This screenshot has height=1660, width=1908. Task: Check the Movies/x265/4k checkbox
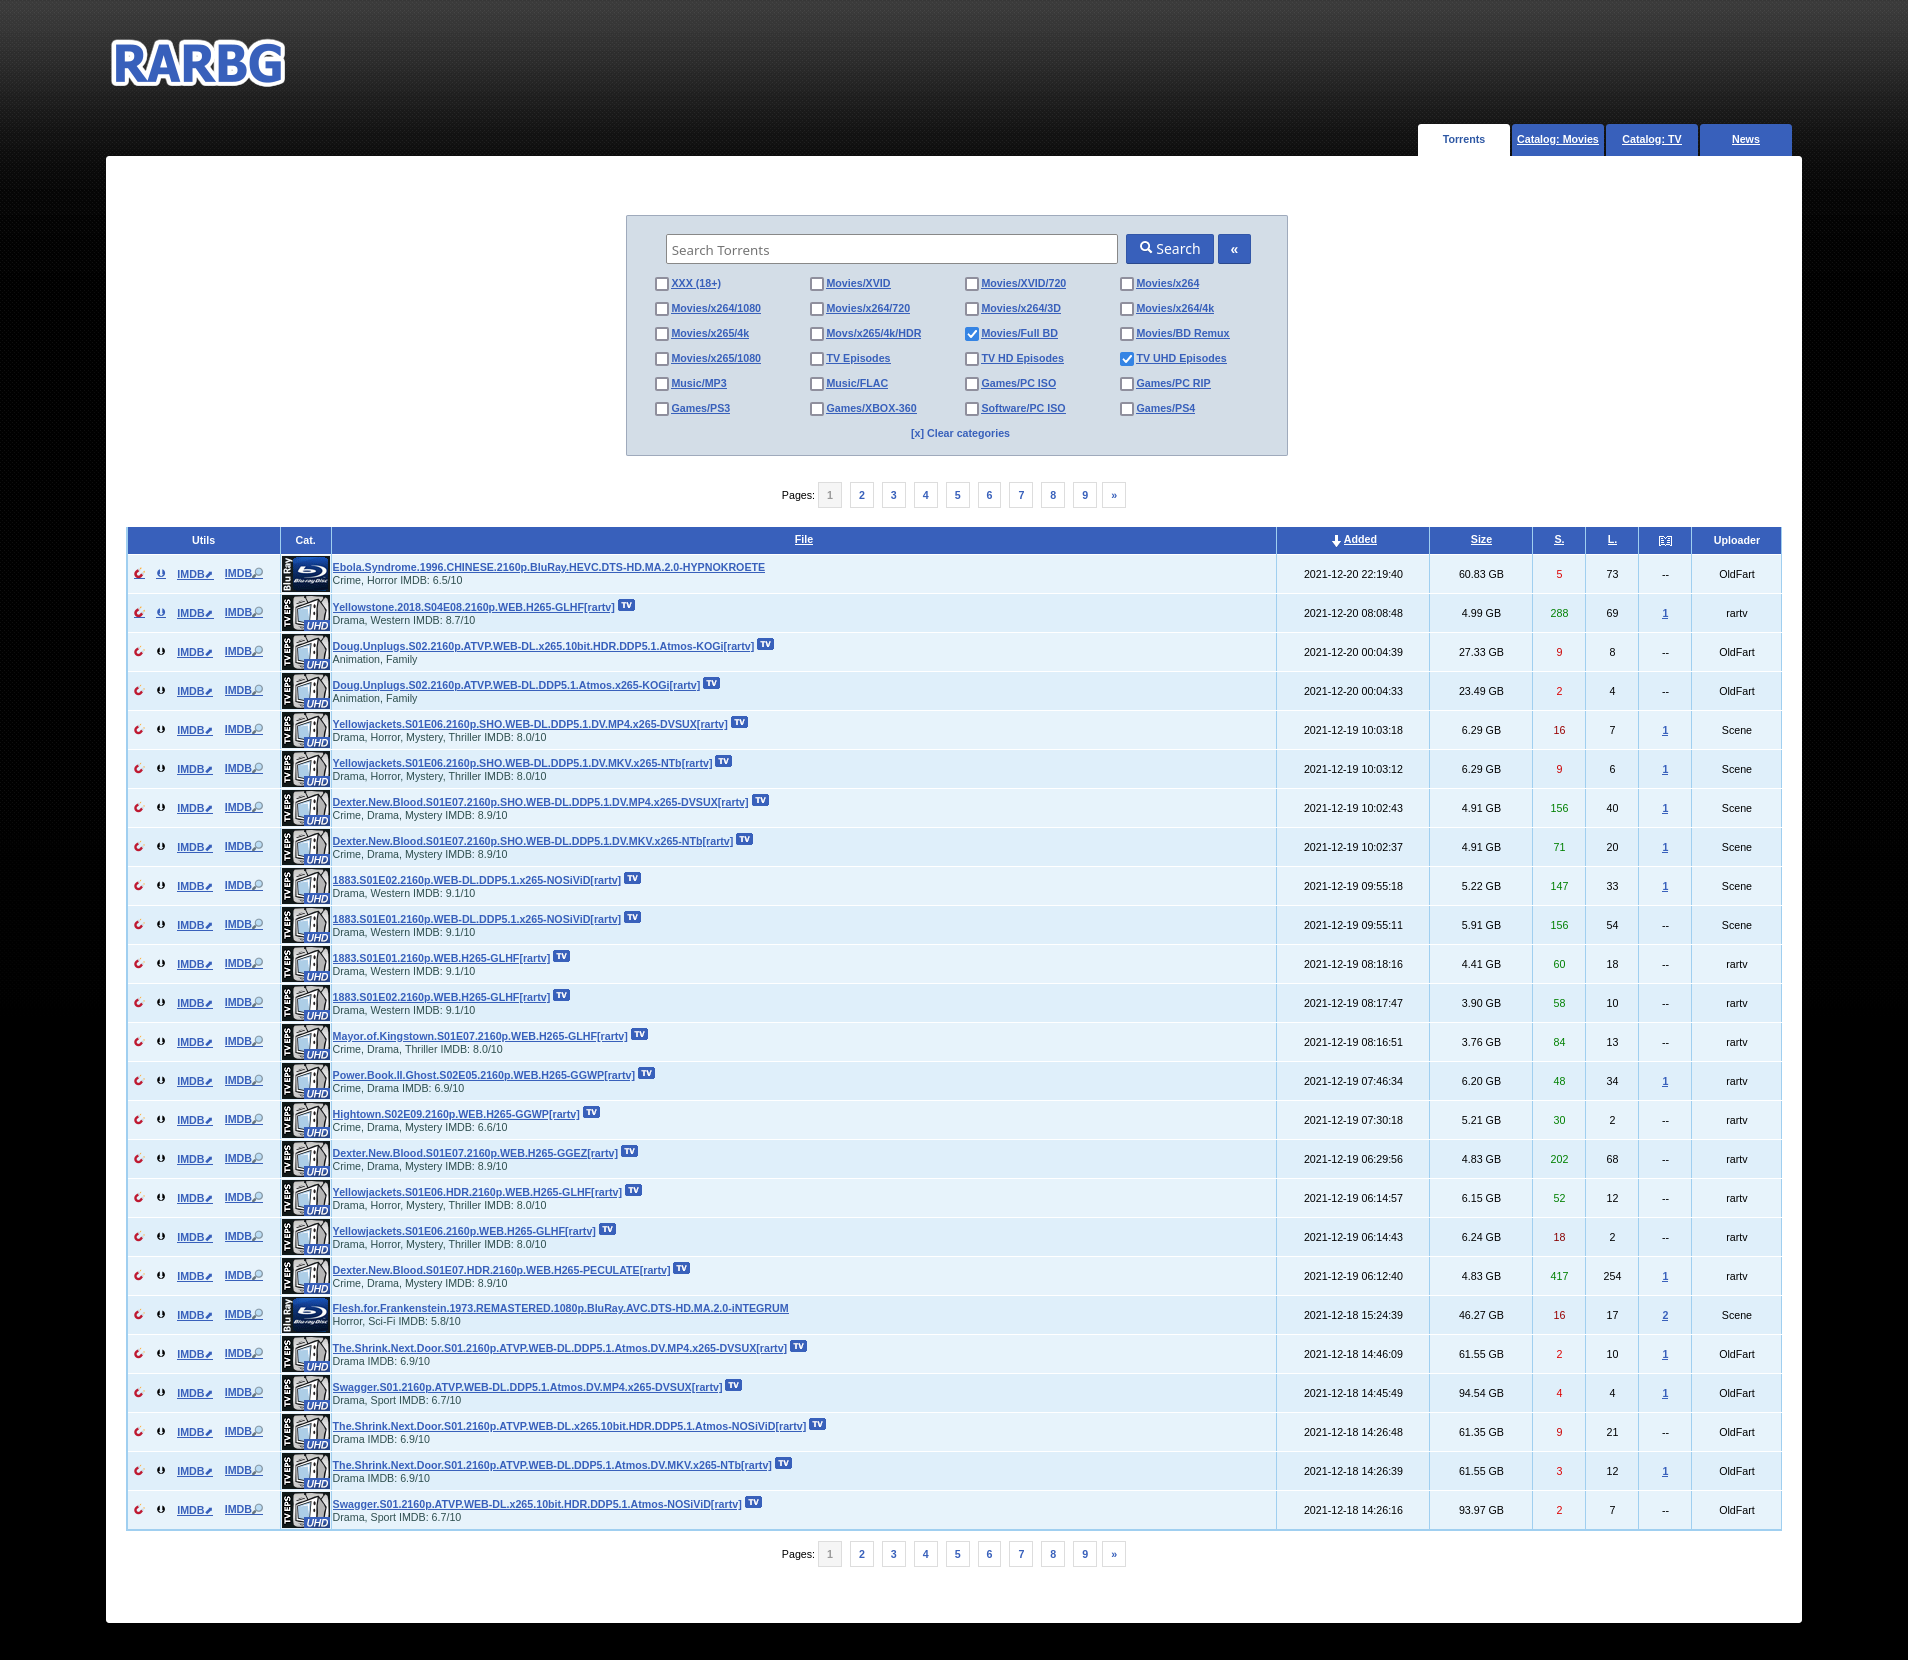point(661,334)
